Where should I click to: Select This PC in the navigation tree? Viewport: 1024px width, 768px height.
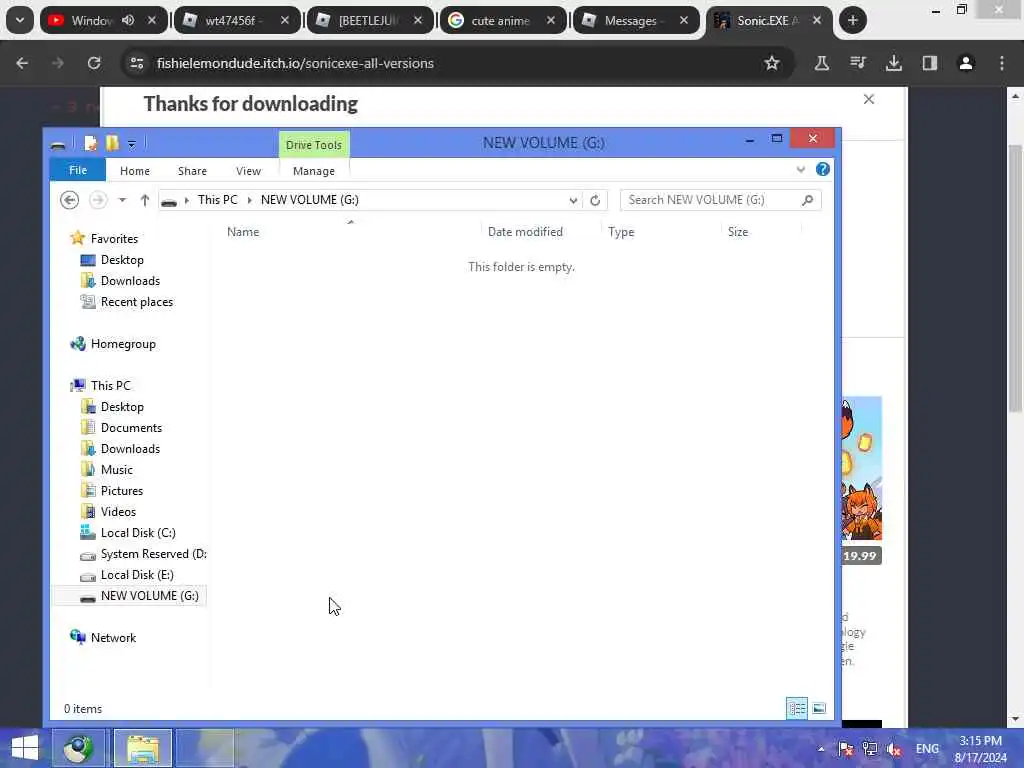tap(110, 385)
